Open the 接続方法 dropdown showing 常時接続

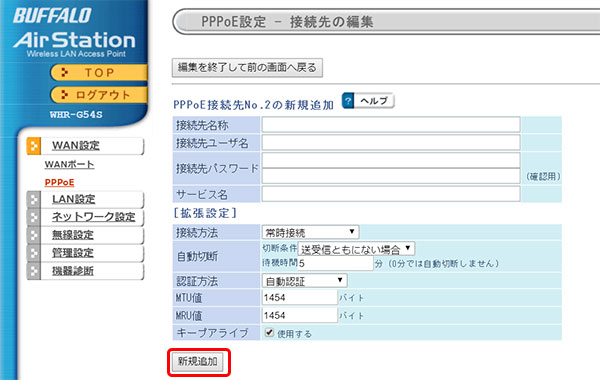tap(310, 232)
